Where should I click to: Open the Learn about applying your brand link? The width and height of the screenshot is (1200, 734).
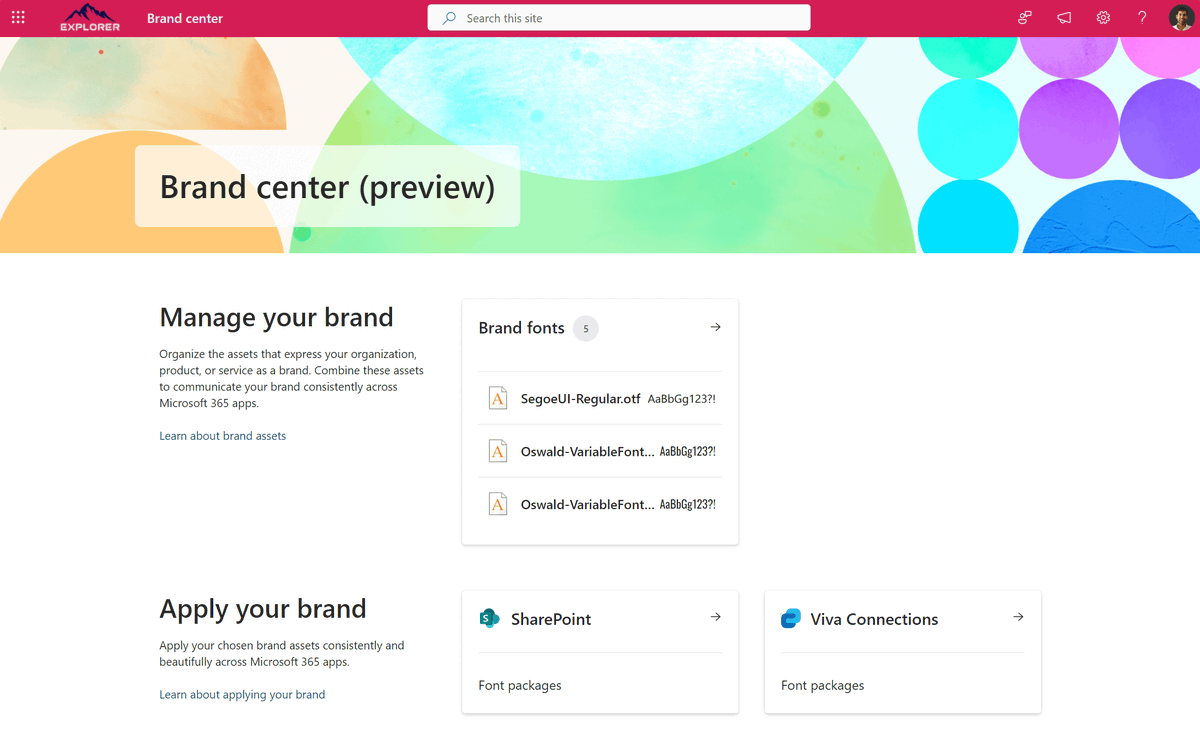click(x=242, y=694)
